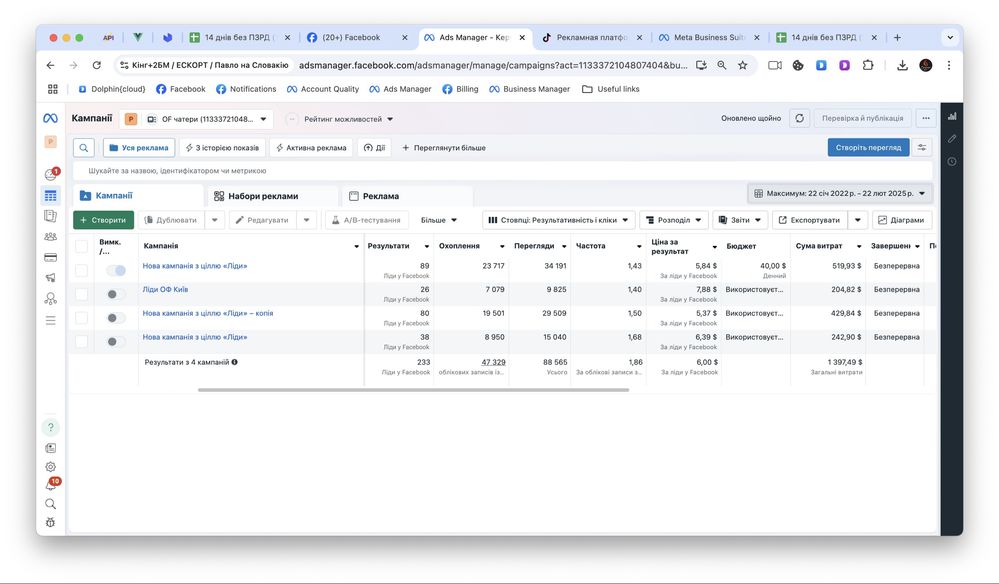Click the bar chart icon in right panel
The image size is (999, 584).
tap(952, 116)
